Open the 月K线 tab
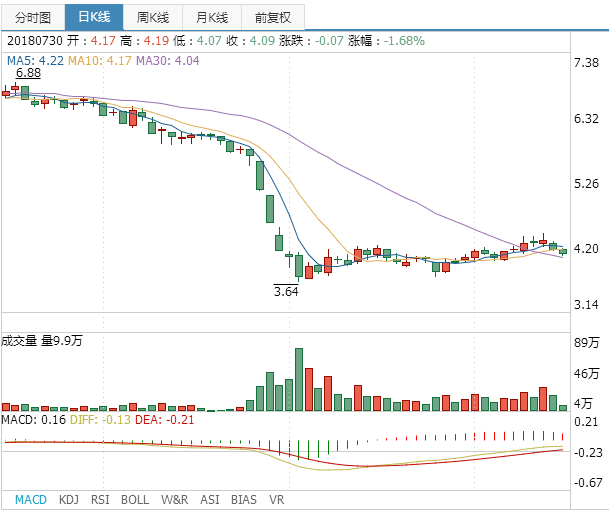Screen dimensions: 609x512 212,17
